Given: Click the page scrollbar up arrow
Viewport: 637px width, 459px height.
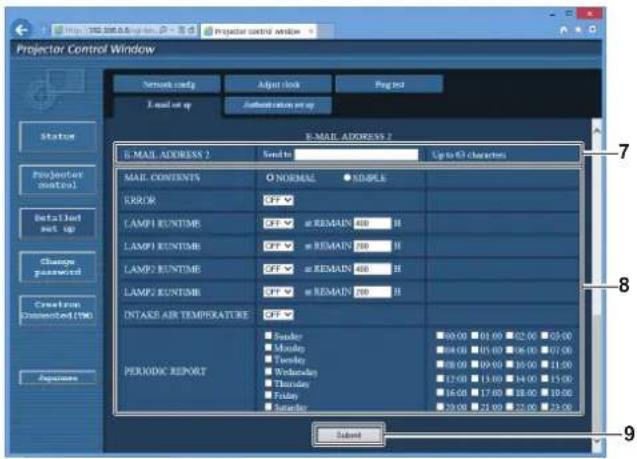Looking at the screenshot, I should click(596, 130).
